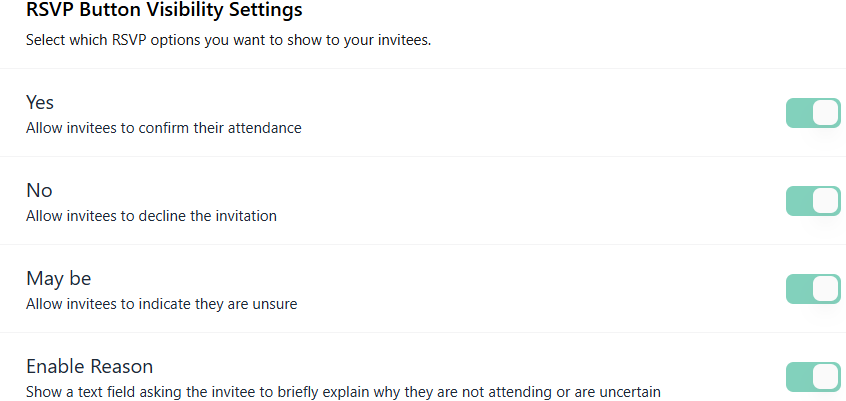The width and height of the screenshot is (846, 401).
Task: Toggle off the May be option
Action: [813, 289]
